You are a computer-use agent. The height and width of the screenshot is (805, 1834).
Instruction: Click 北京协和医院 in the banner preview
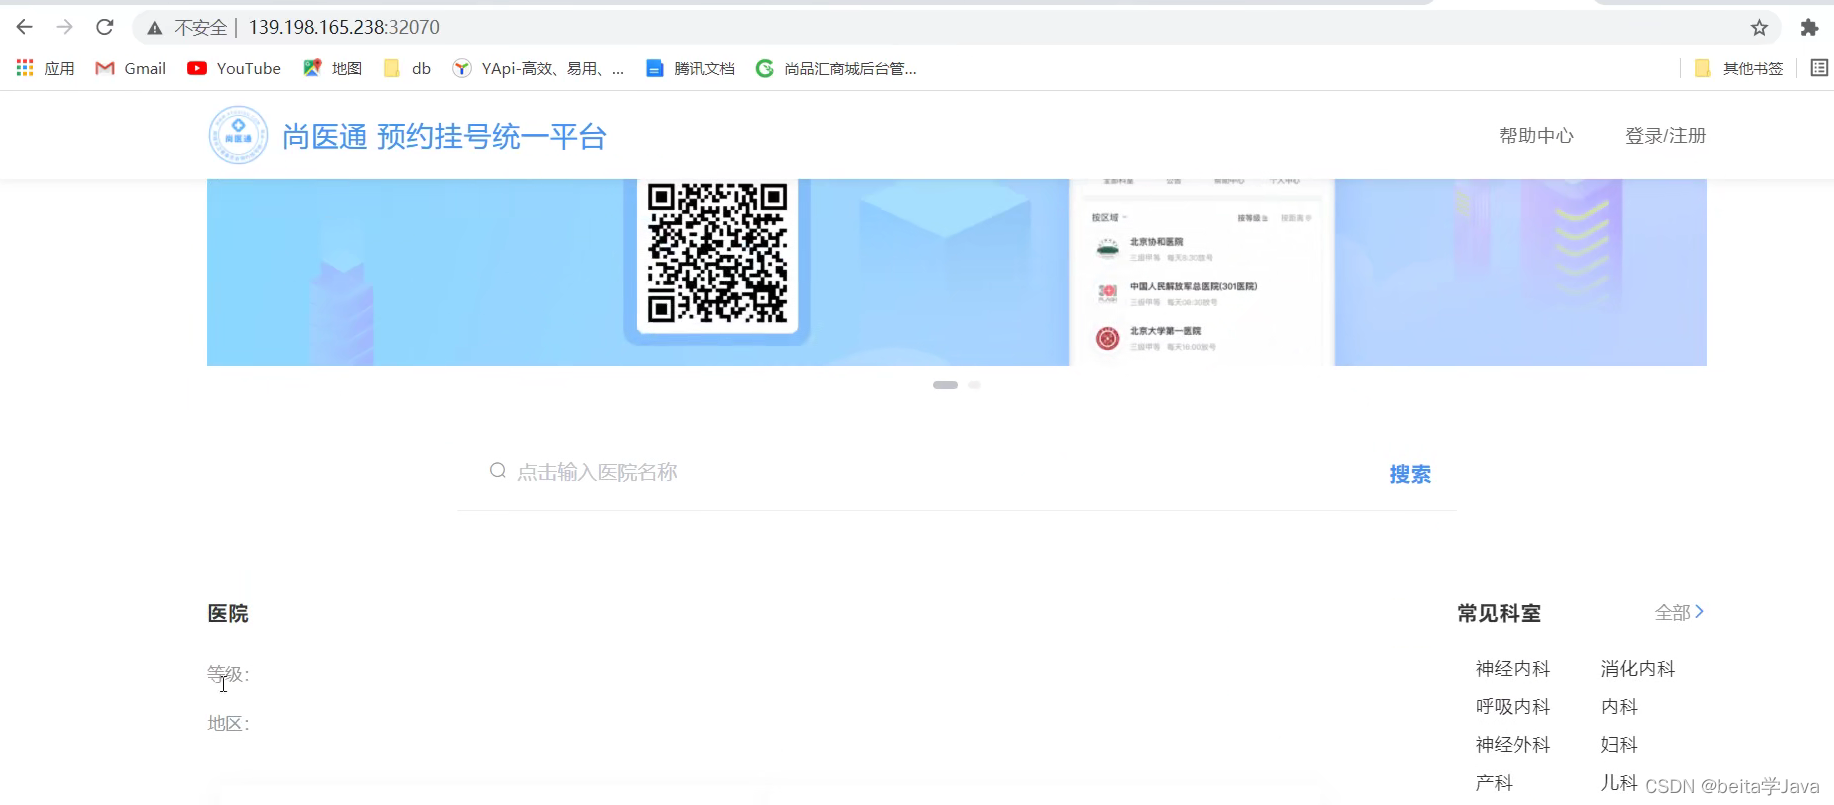(x=1156, y=242)
